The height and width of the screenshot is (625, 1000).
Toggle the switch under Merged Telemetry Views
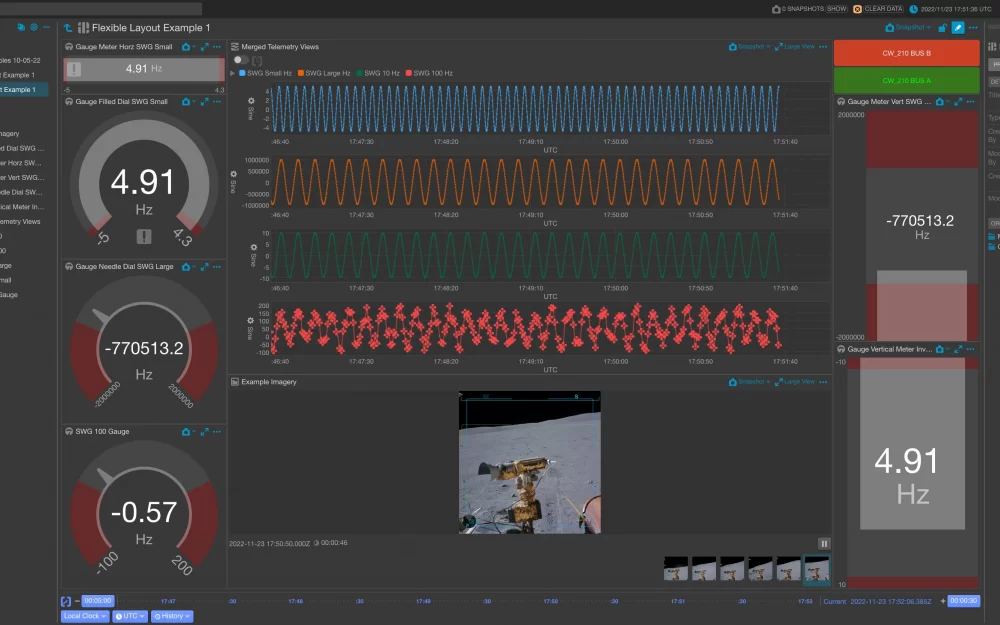pos(241,60)
